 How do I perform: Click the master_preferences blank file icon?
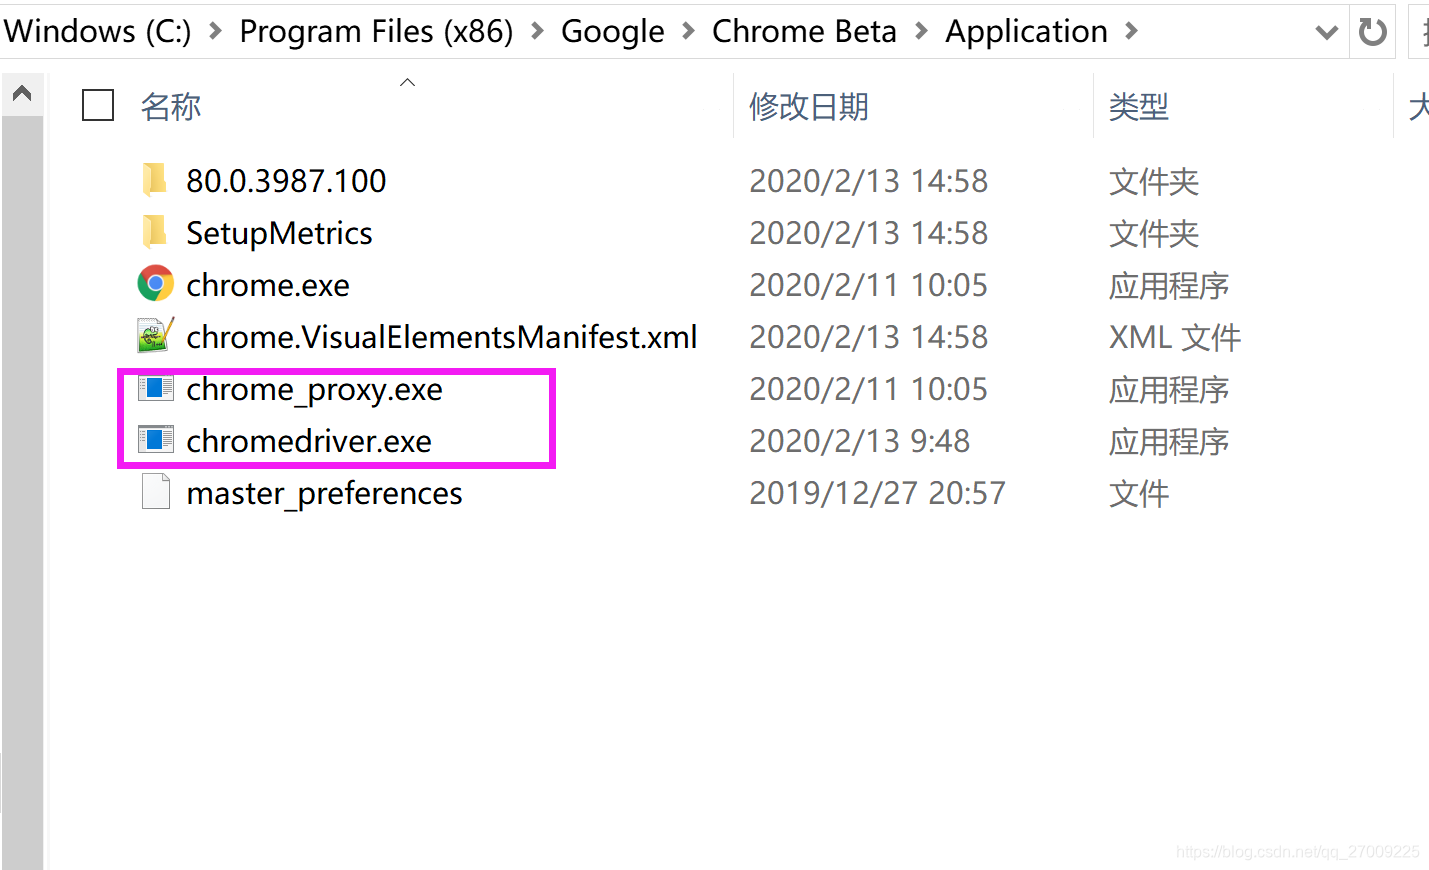point(155,492)
